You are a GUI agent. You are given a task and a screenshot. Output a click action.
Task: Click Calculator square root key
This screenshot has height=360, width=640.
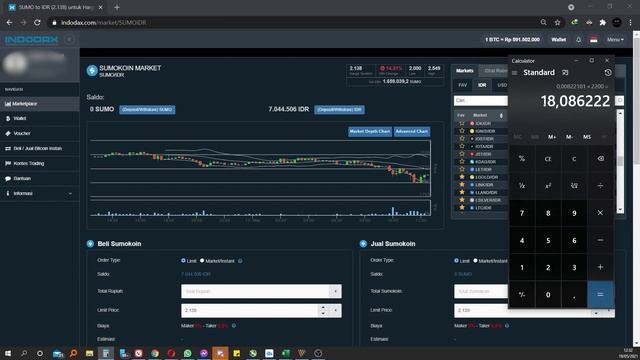574,186
